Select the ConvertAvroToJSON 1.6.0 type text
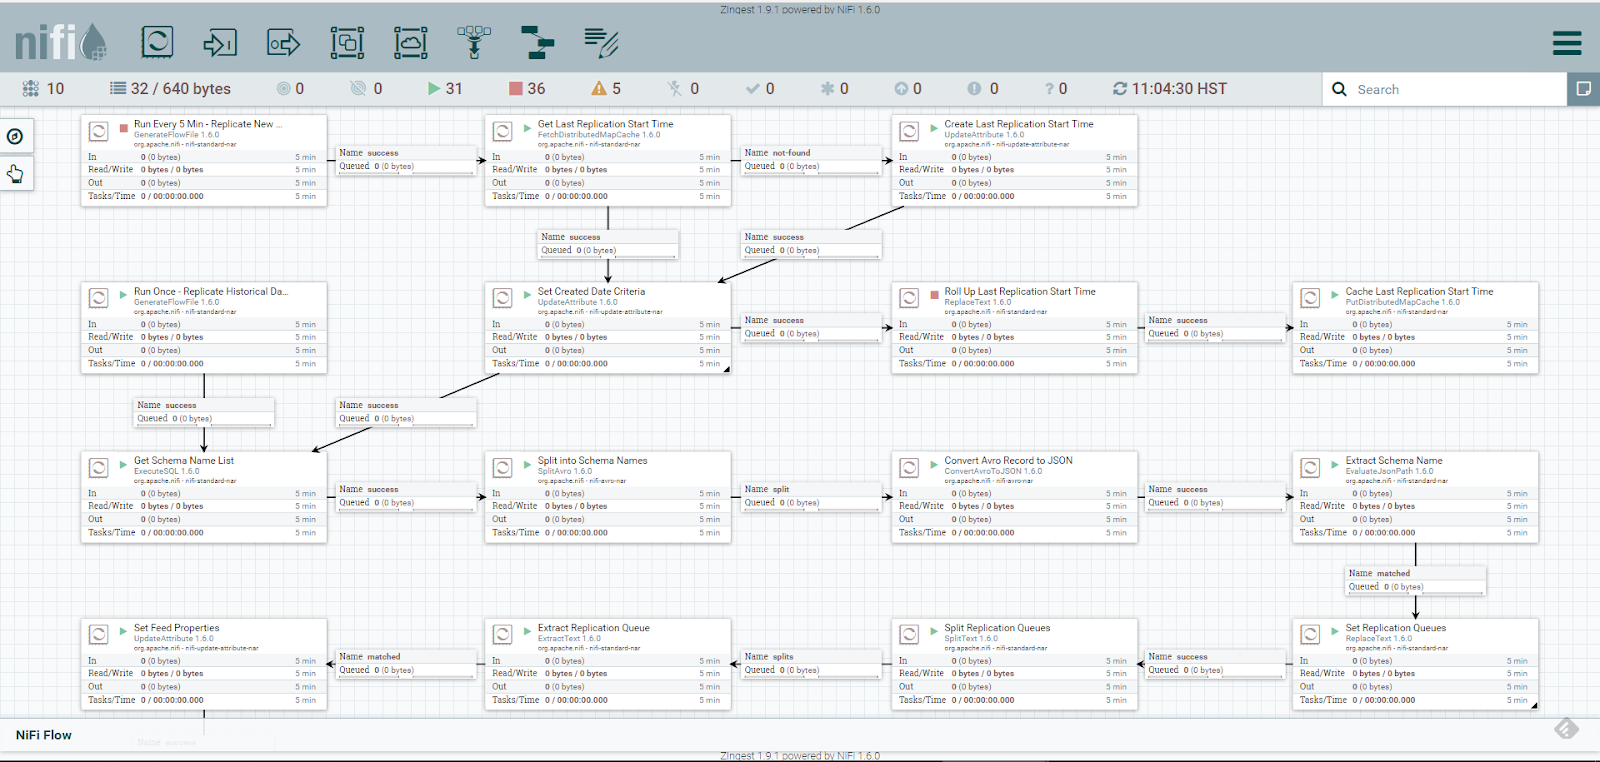Screen dimensions: 1600x762 [x=993, y=471]
